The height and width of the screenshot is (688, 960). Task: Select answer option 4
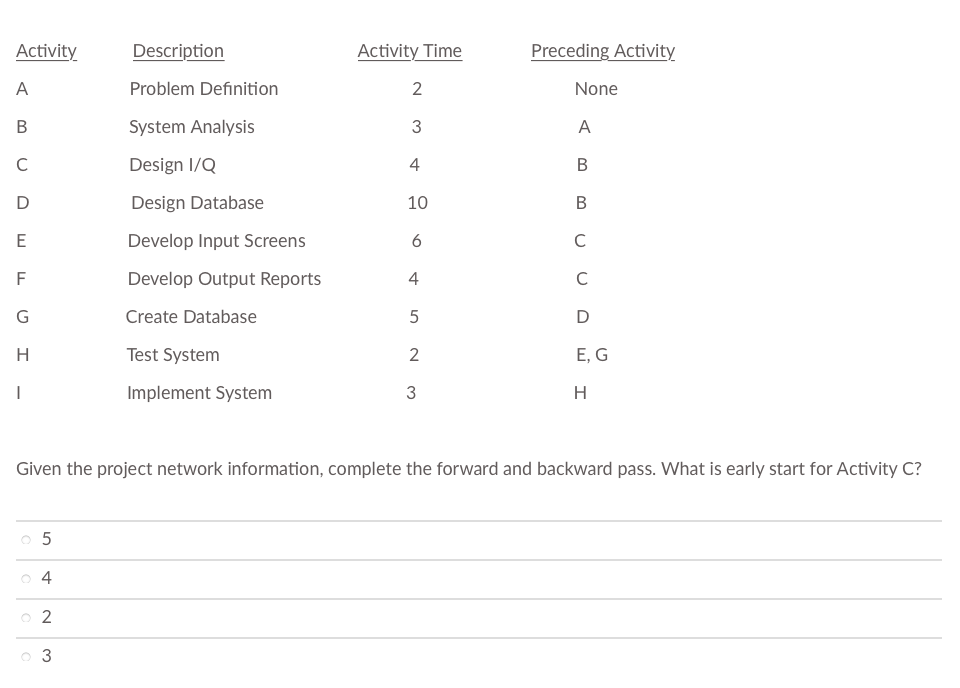[x=46, y=578]
